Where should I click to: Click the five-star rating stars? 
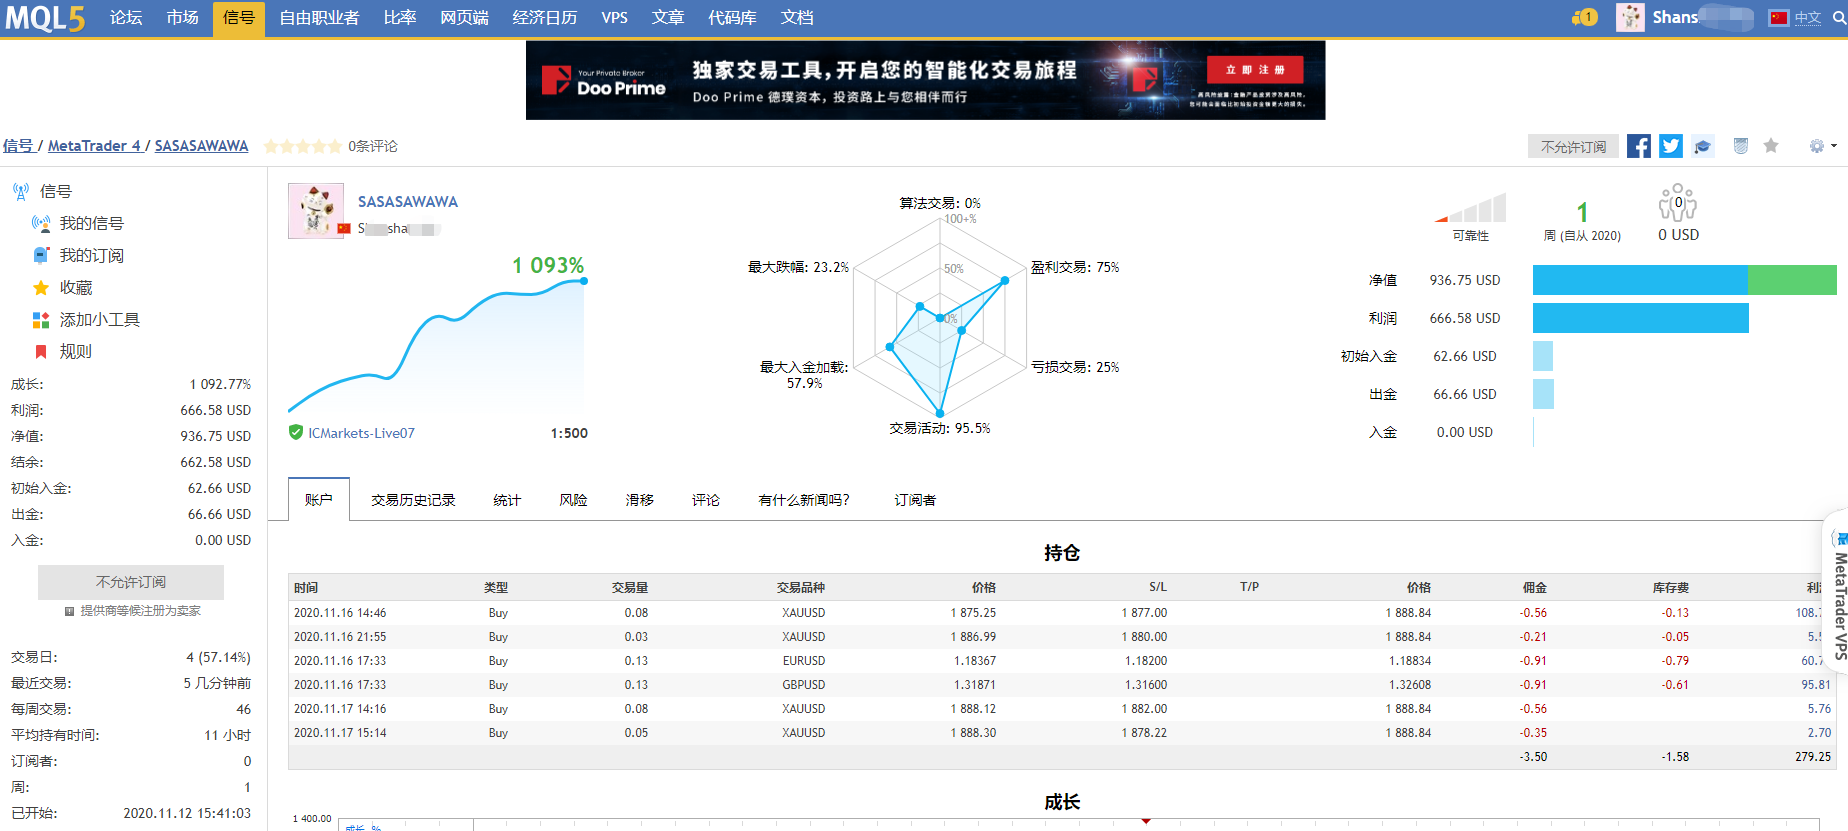pos(302,146)
